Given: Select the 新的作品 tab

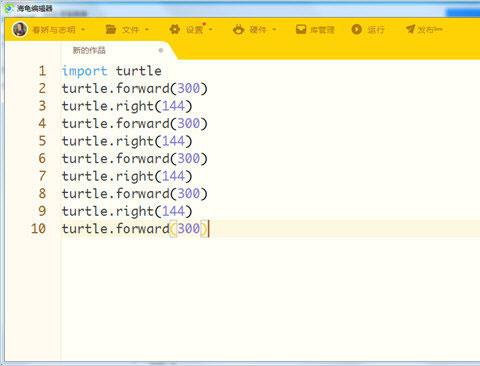Looking at the screenshot, I should pos(89,50).
